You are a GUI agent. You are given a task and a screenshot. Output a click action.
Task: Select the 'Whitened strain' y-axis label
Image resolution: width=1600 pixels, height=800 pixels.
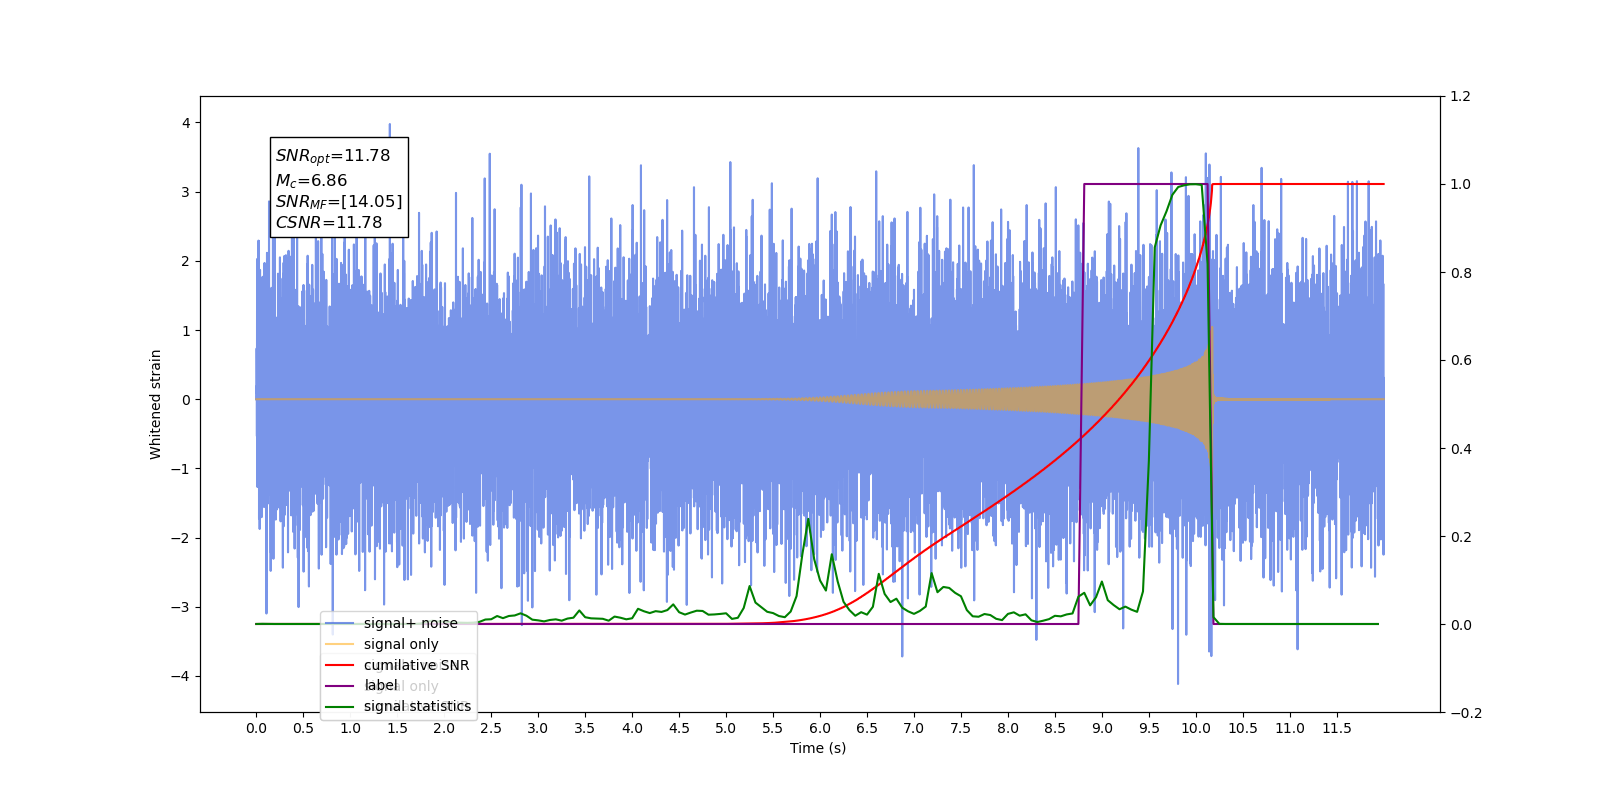click(x=156, y=404)
